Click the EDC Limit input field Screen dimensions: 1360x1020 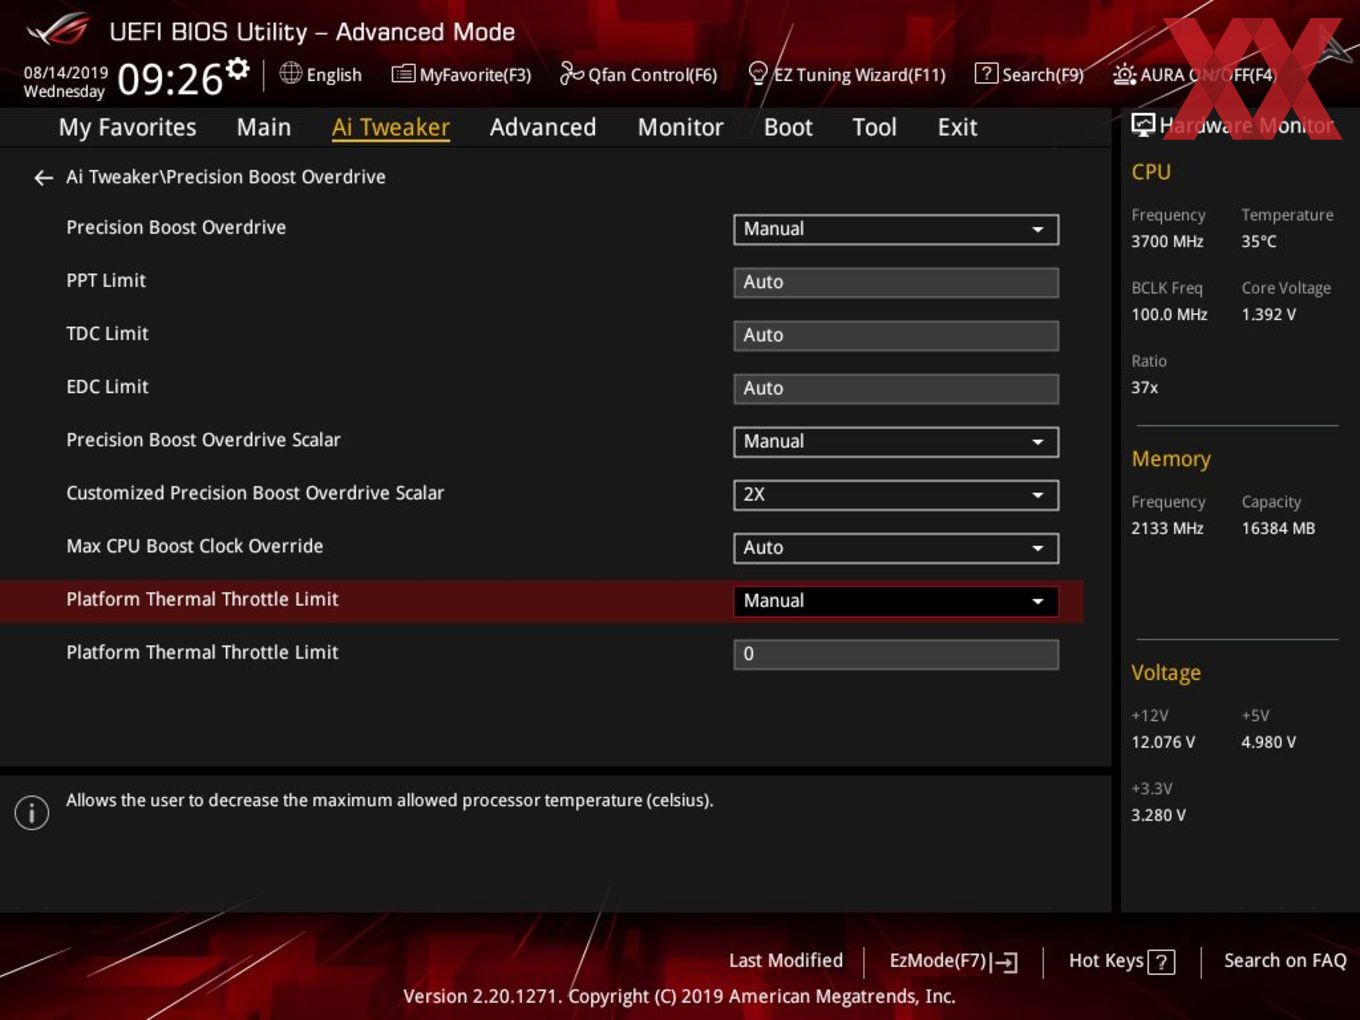[896, 388]
